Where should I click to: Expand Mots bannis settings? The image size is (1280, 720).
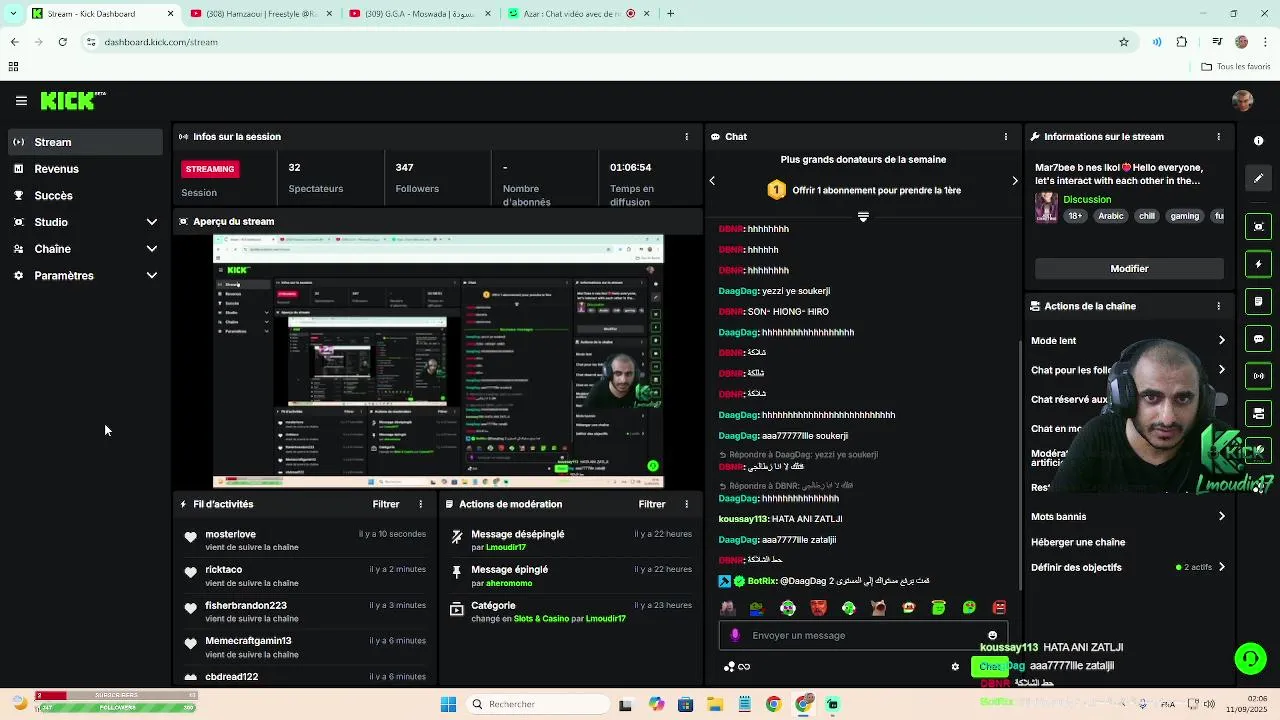1221,517
